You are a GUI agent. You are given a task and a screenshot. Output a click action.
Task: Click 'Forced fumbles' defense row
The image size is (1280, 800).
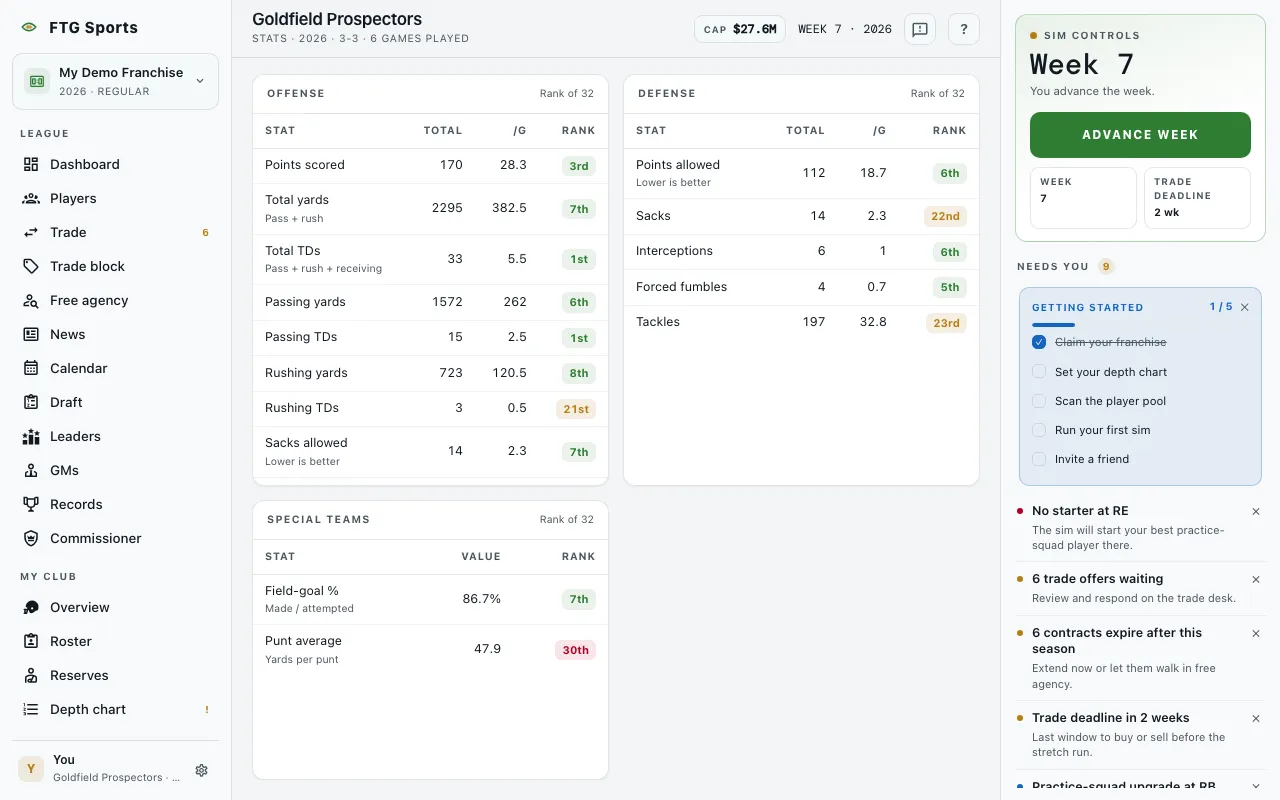(801, 287)
